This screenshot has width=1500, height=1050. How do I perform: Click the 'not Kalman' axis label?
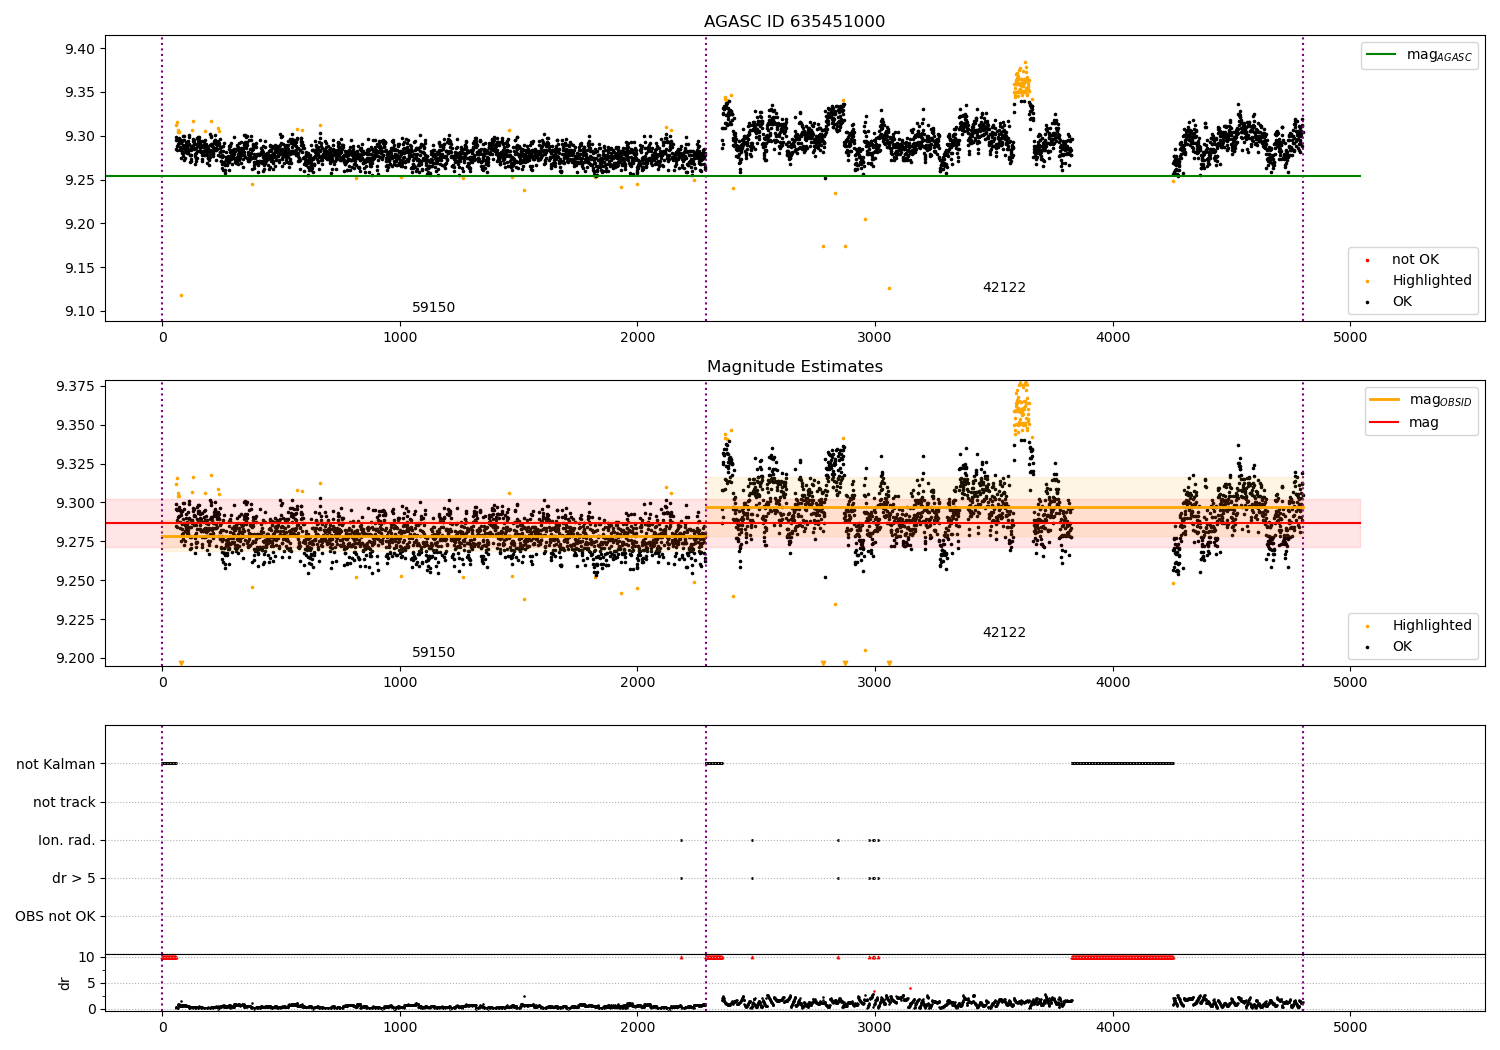click(x=56, y=765)
